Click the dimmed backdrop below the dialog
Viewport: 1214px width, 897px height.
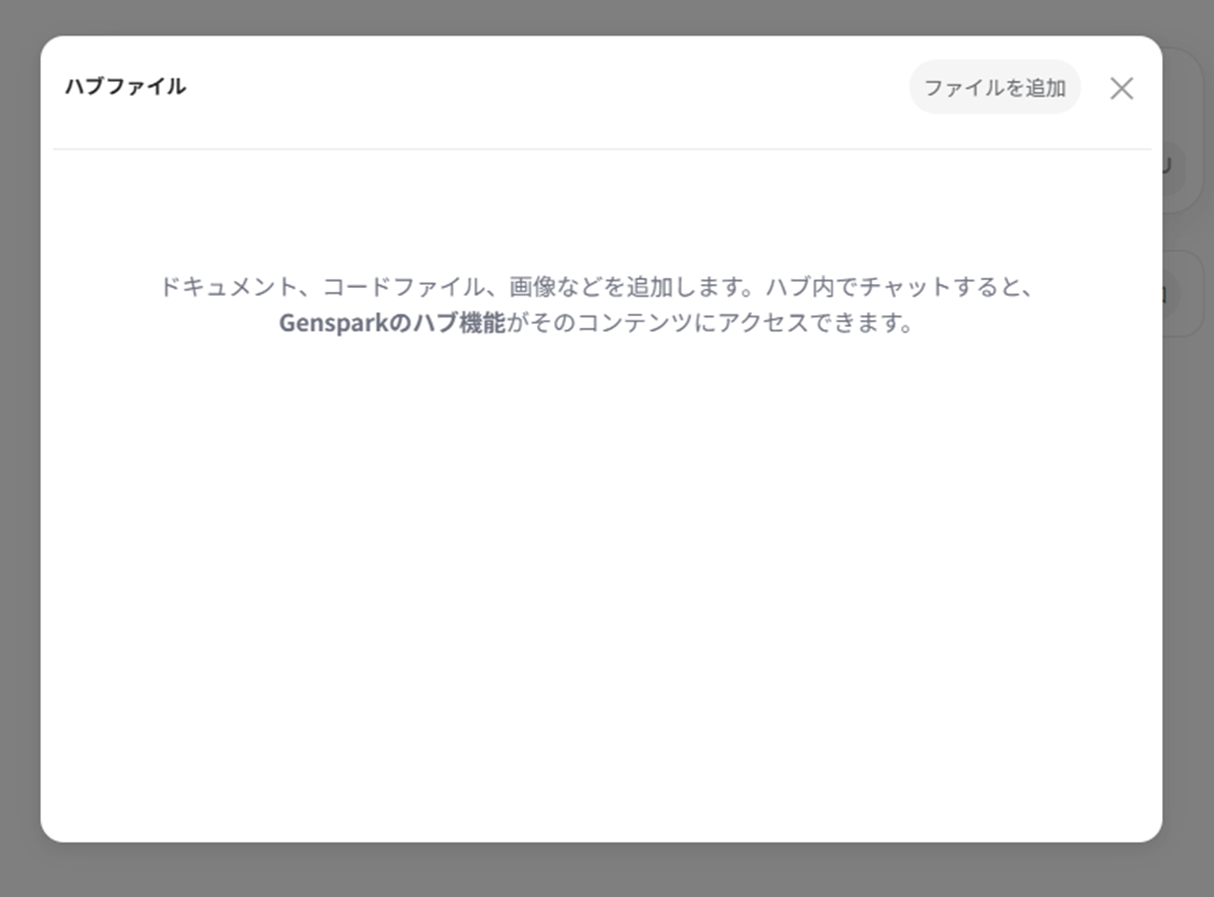(x=600, y=870)
